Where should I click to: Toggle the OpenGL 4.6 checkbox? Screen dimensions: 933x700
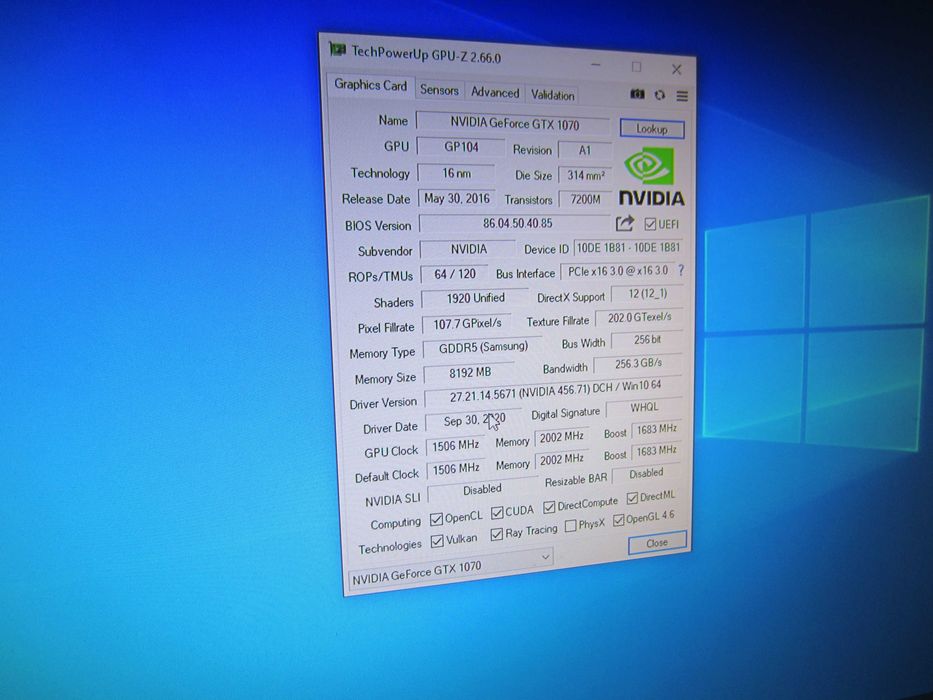618,520
